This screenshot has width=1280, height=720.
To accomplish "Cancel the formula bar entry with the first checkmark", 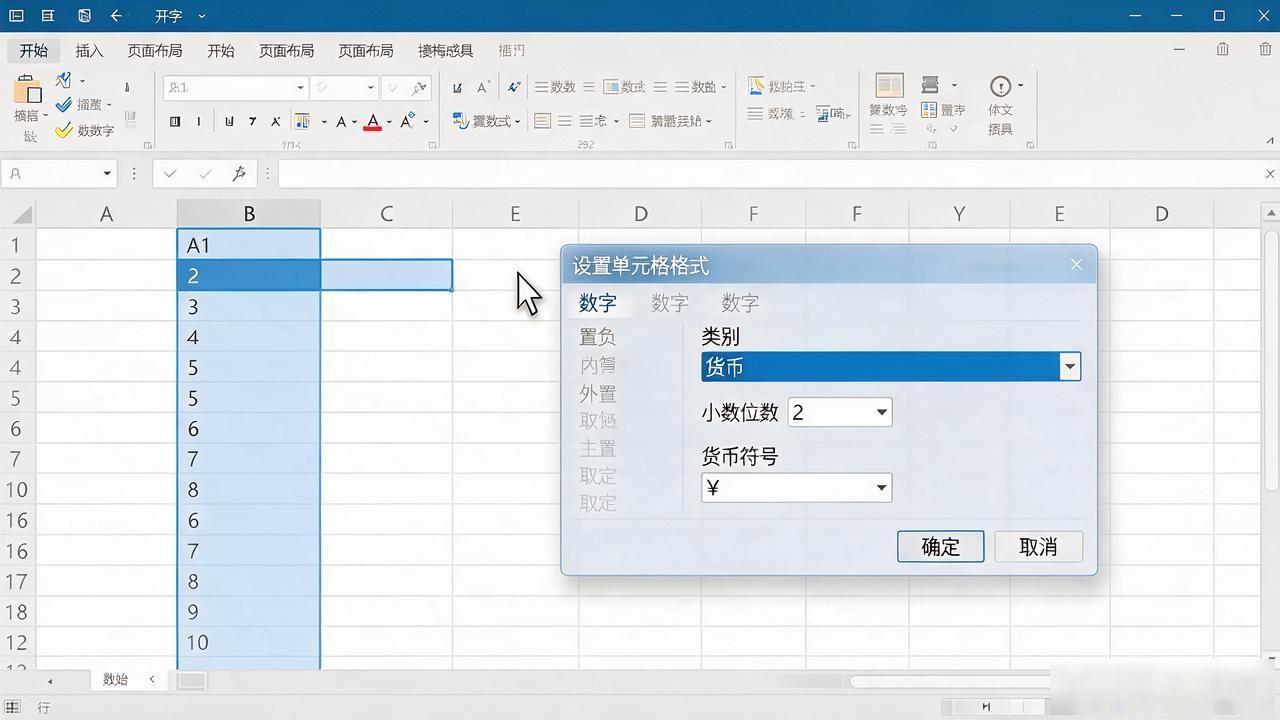I will tap(170, 173).
